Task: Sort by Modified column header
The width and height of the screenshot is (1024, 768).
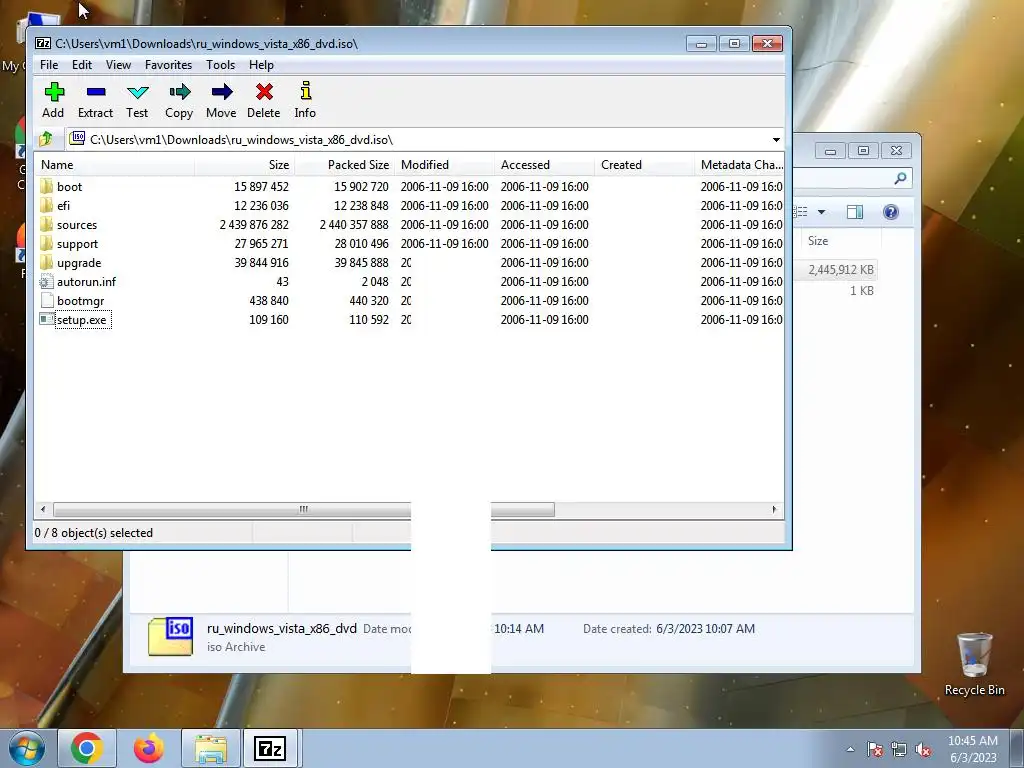Action: 445,165
